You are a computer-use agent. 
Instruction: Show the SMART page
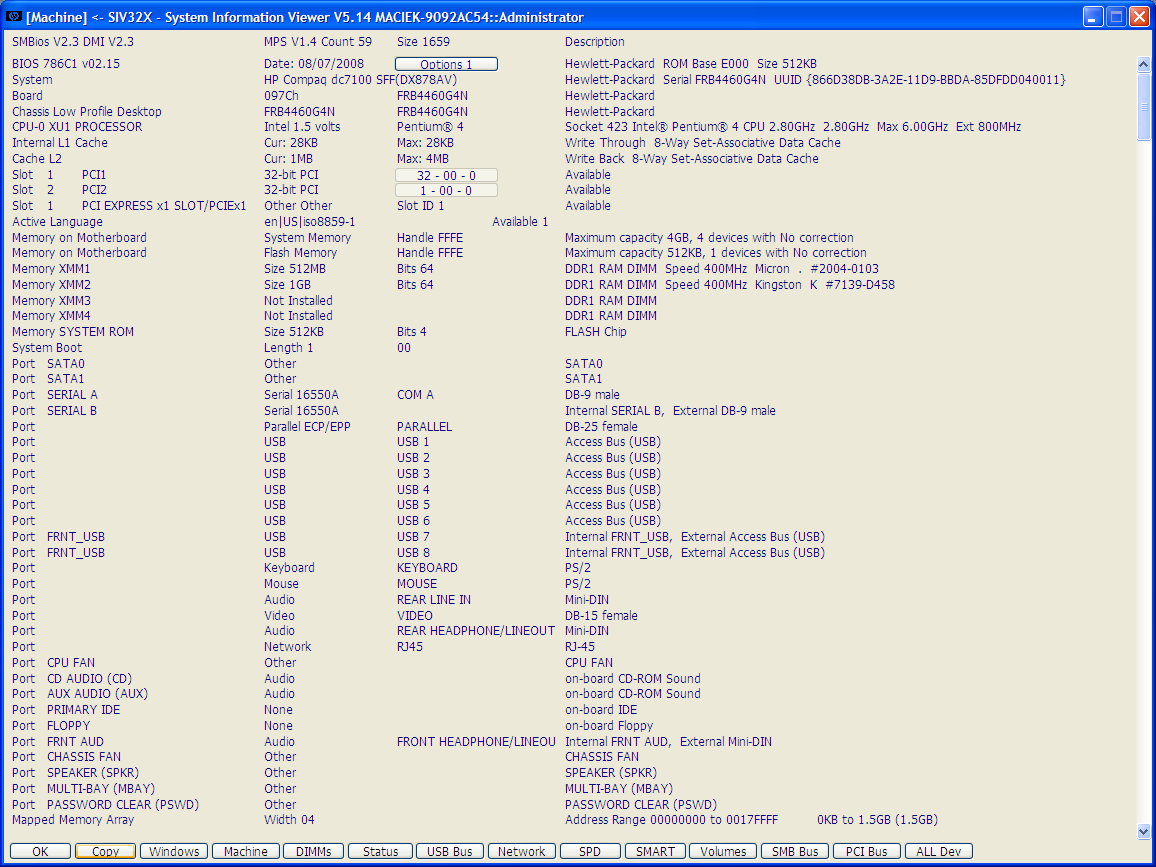click(655, 852)
